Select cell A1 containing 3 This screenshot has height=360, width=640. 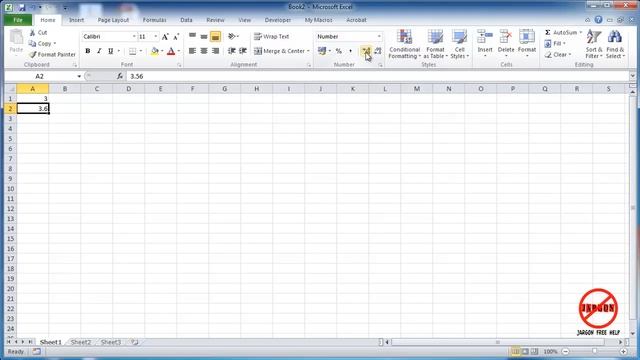(33, 98)
